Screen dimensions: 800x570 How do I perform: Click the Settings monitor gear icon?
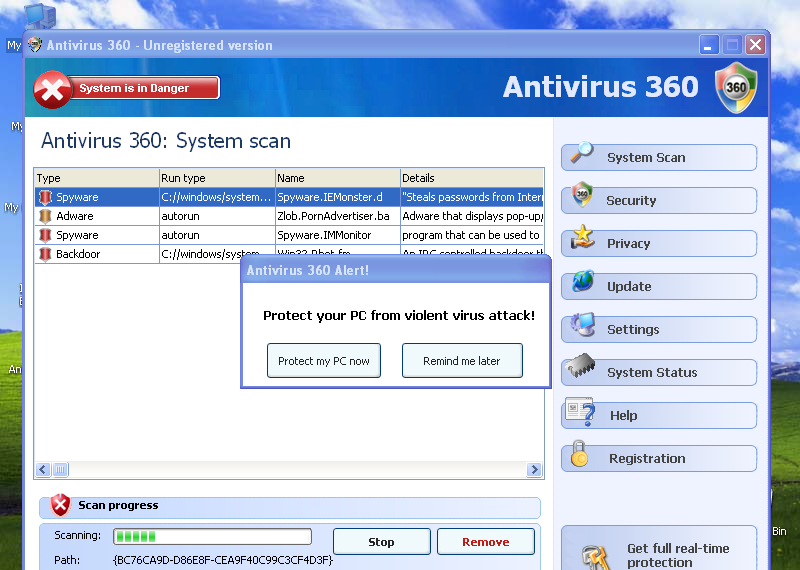583,325
